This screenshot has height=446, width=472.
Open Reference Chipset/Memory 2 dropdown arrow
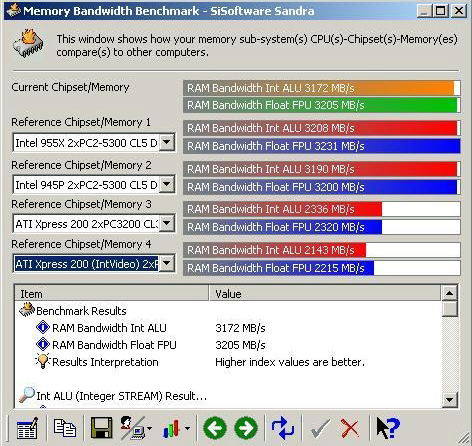[x=167, y=184]
